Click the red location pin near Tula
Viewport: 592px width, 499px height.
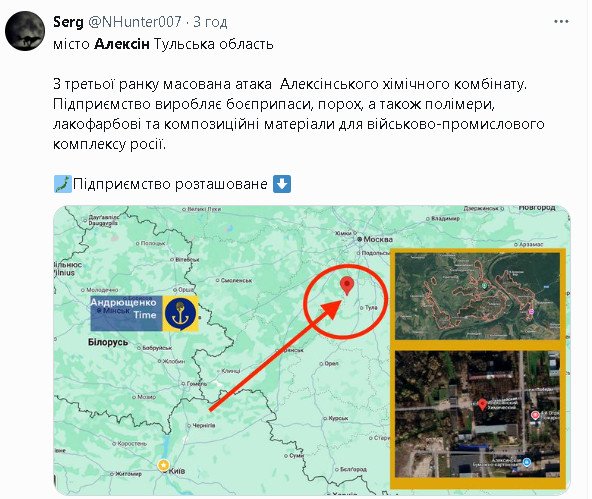pyautogui.click(x=347, y=286)
